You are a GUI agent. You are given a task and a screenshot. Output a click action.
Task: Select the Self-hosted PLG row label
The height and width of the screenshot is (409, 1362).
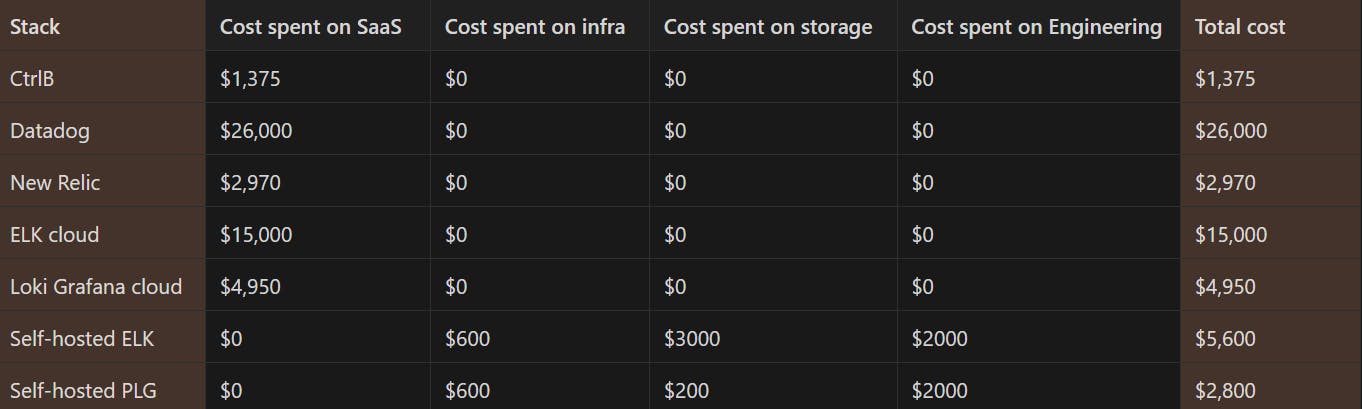[83, 391]
